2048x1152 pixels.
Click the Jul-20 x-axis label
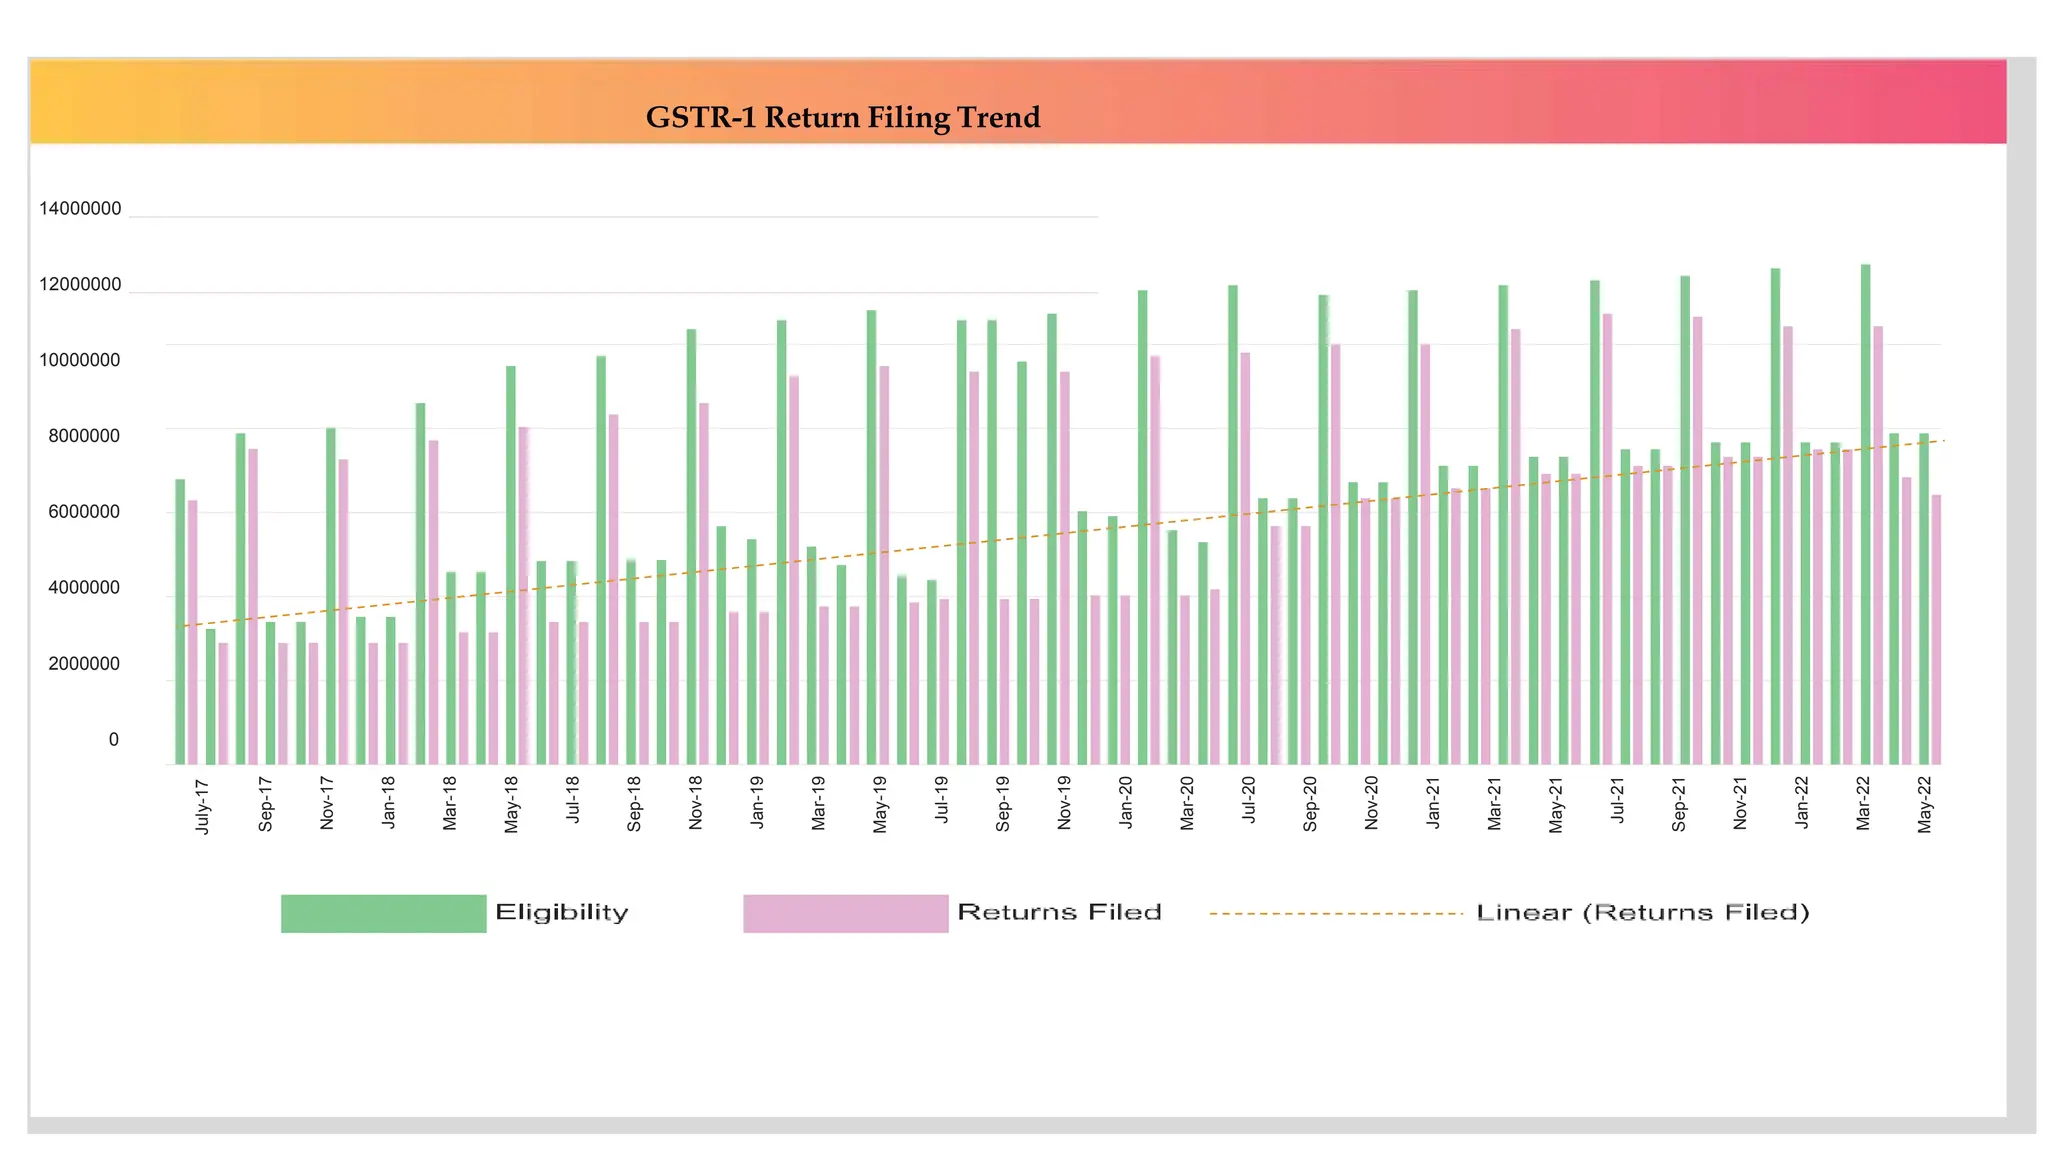(x=1248, y=799)
